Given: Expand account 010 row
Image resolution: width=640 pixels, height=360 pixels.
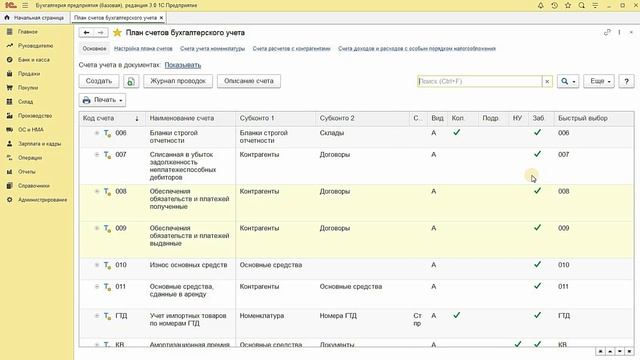Looking at the screenshot, I should pyautogui.click(x=97, y=265).
